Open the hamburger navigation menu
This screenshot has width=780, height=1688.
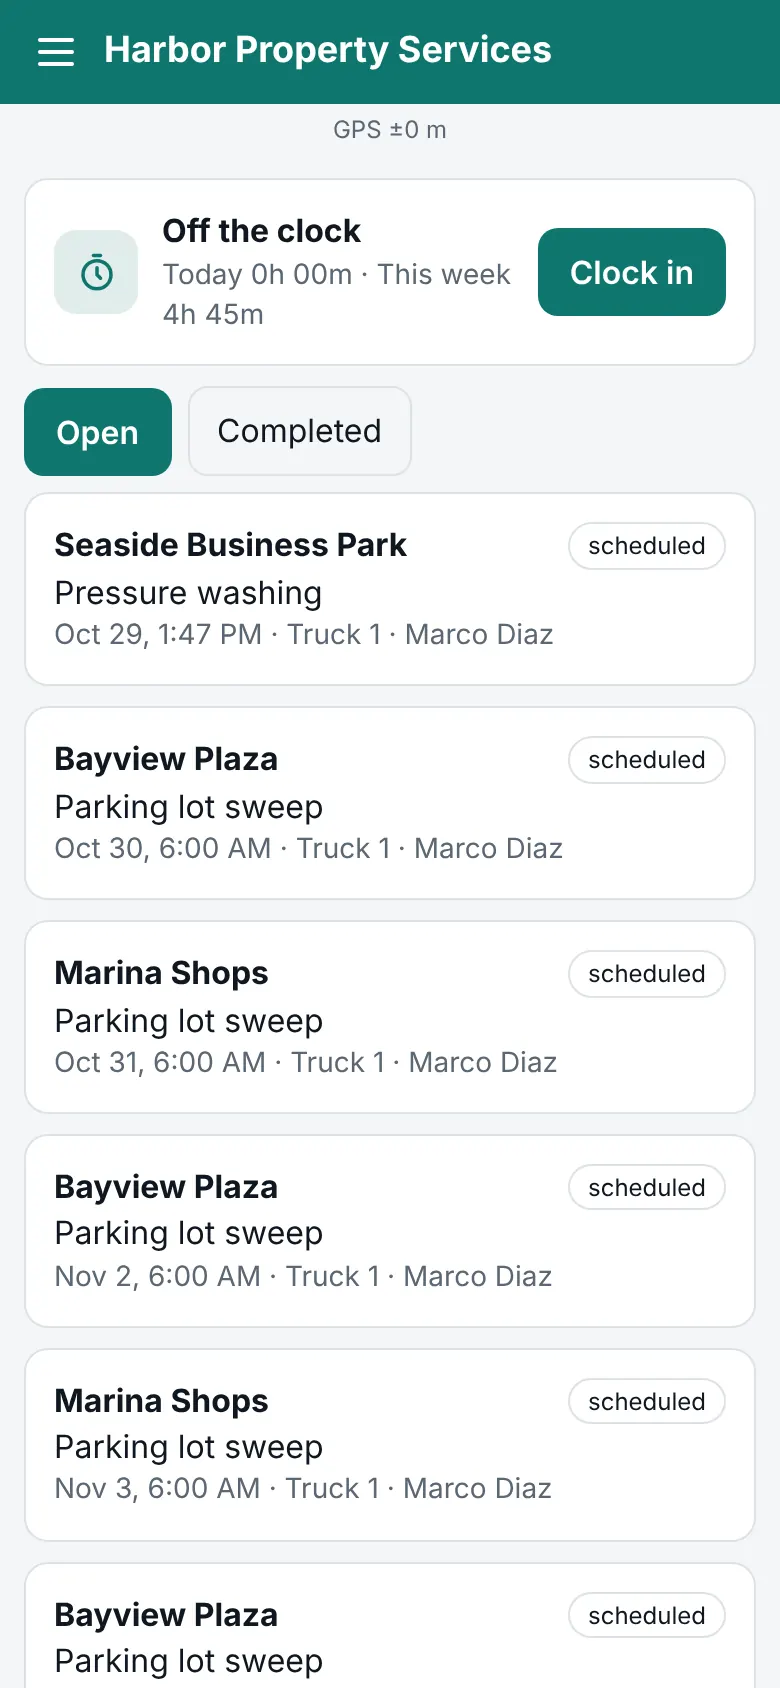pos(56,52)
